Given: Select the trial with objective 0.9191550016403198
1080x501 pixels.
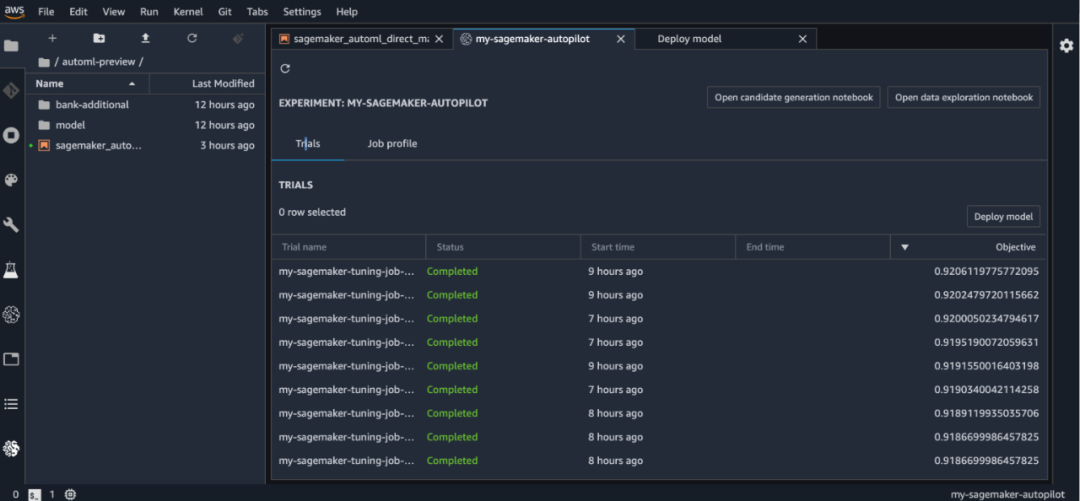Looking at the screenshot, I should [x=659, y=366].
